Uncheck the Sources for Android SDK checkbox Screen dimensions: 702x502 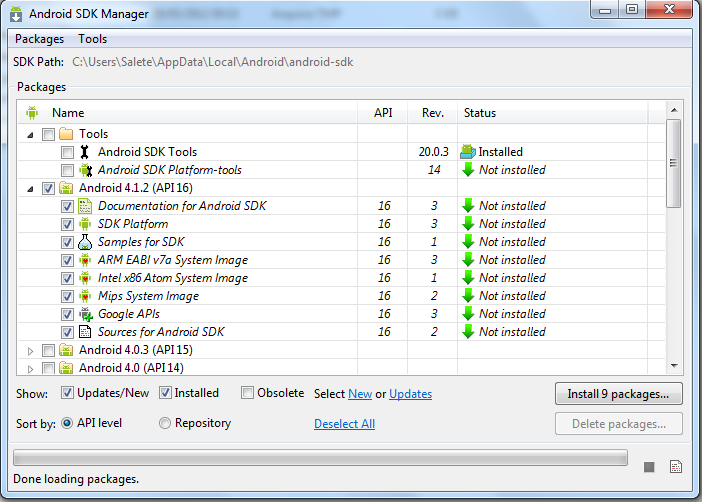[67, 332]
